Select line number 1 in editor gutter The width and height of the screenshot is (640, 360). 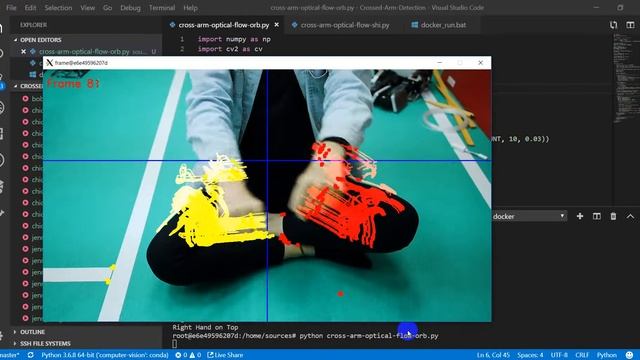coord(182,39)
